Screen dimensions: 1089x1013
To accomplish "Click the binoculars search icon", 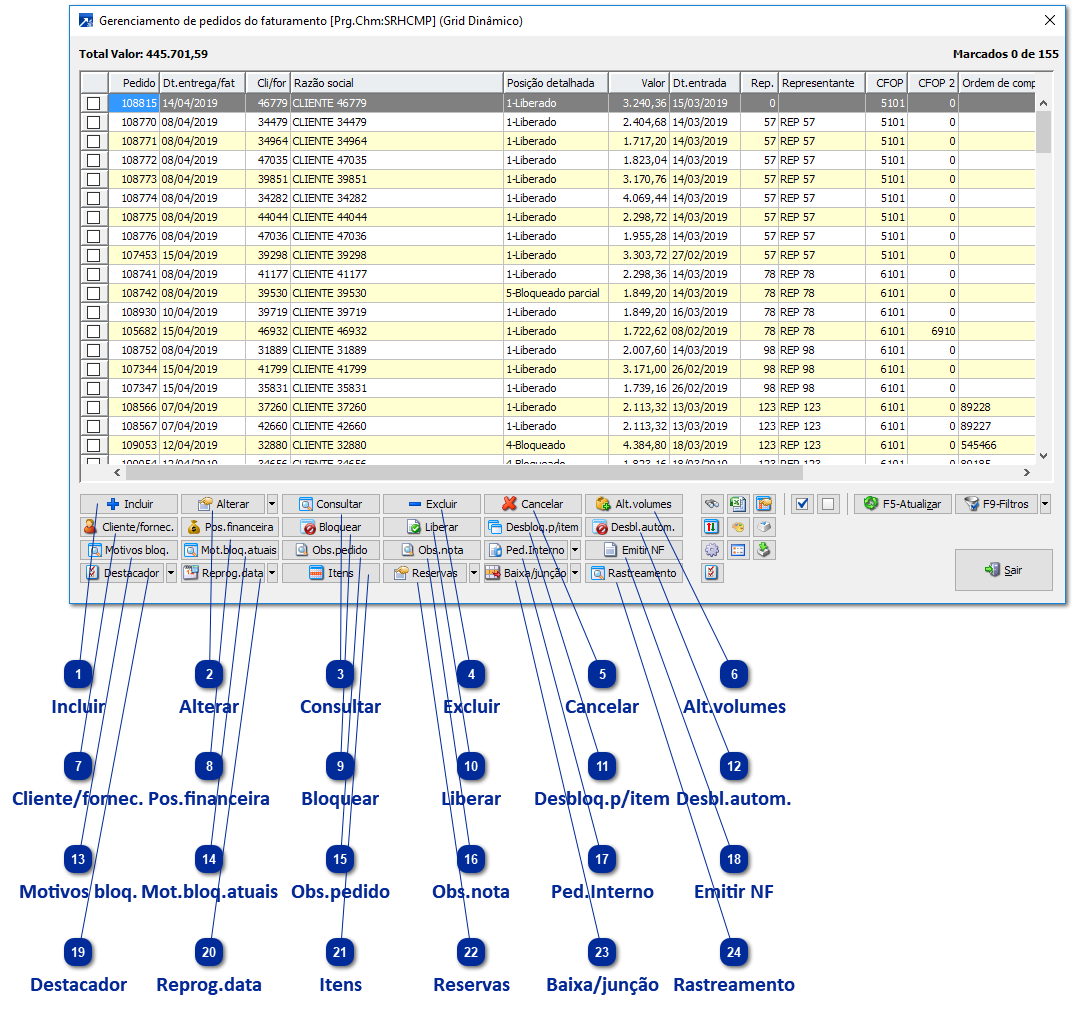I will pos(712,504).
